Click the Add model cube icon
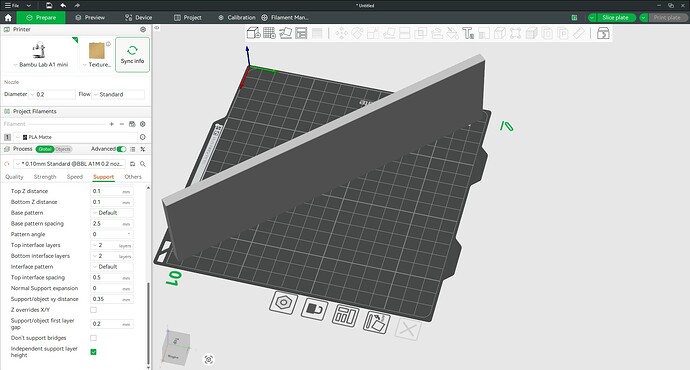Screen dimensions: 690x370 coord(253,33)
